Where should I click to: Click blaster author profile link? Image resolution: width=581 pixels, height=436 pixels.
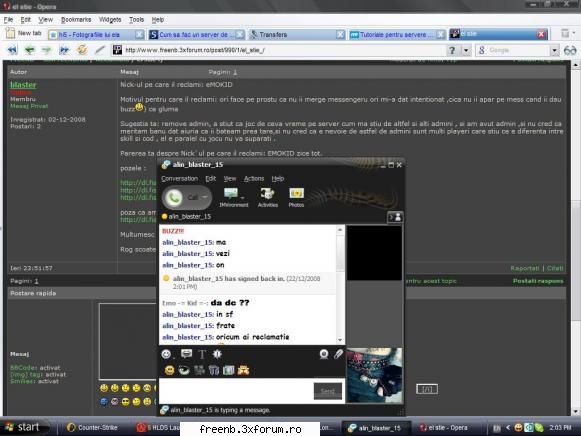pyautogui.click(x=23, y=85)
